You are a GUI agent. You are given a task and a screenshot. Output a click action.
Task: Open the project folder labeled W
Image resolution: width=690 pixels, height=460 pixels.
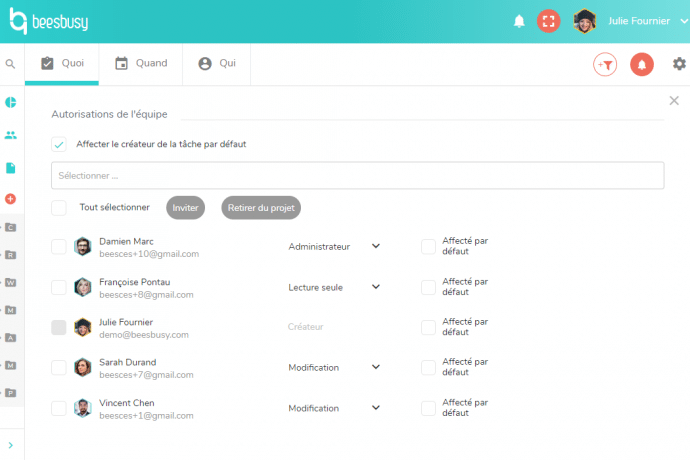coord(11,283)
